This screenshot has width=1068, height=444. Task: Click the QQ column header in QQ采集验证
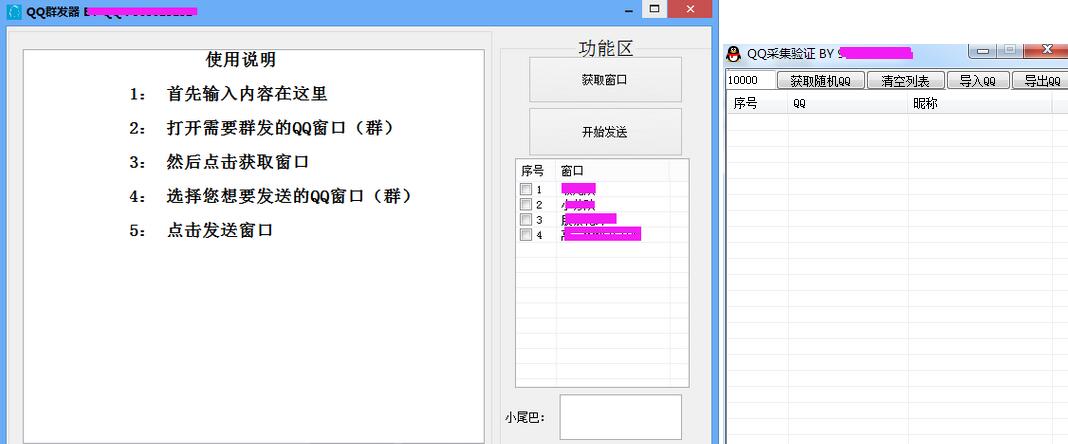pos(848,104)
